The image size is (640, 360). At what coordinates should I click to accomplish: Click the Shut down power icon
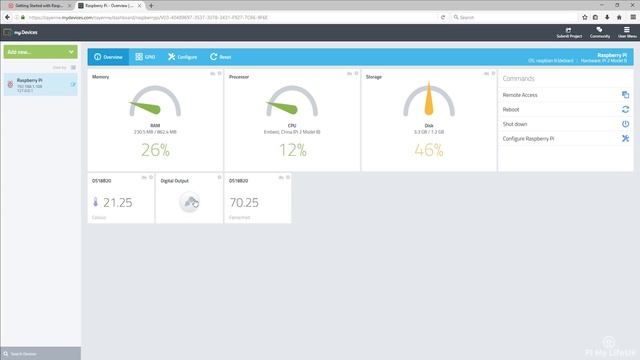point(625,124)
